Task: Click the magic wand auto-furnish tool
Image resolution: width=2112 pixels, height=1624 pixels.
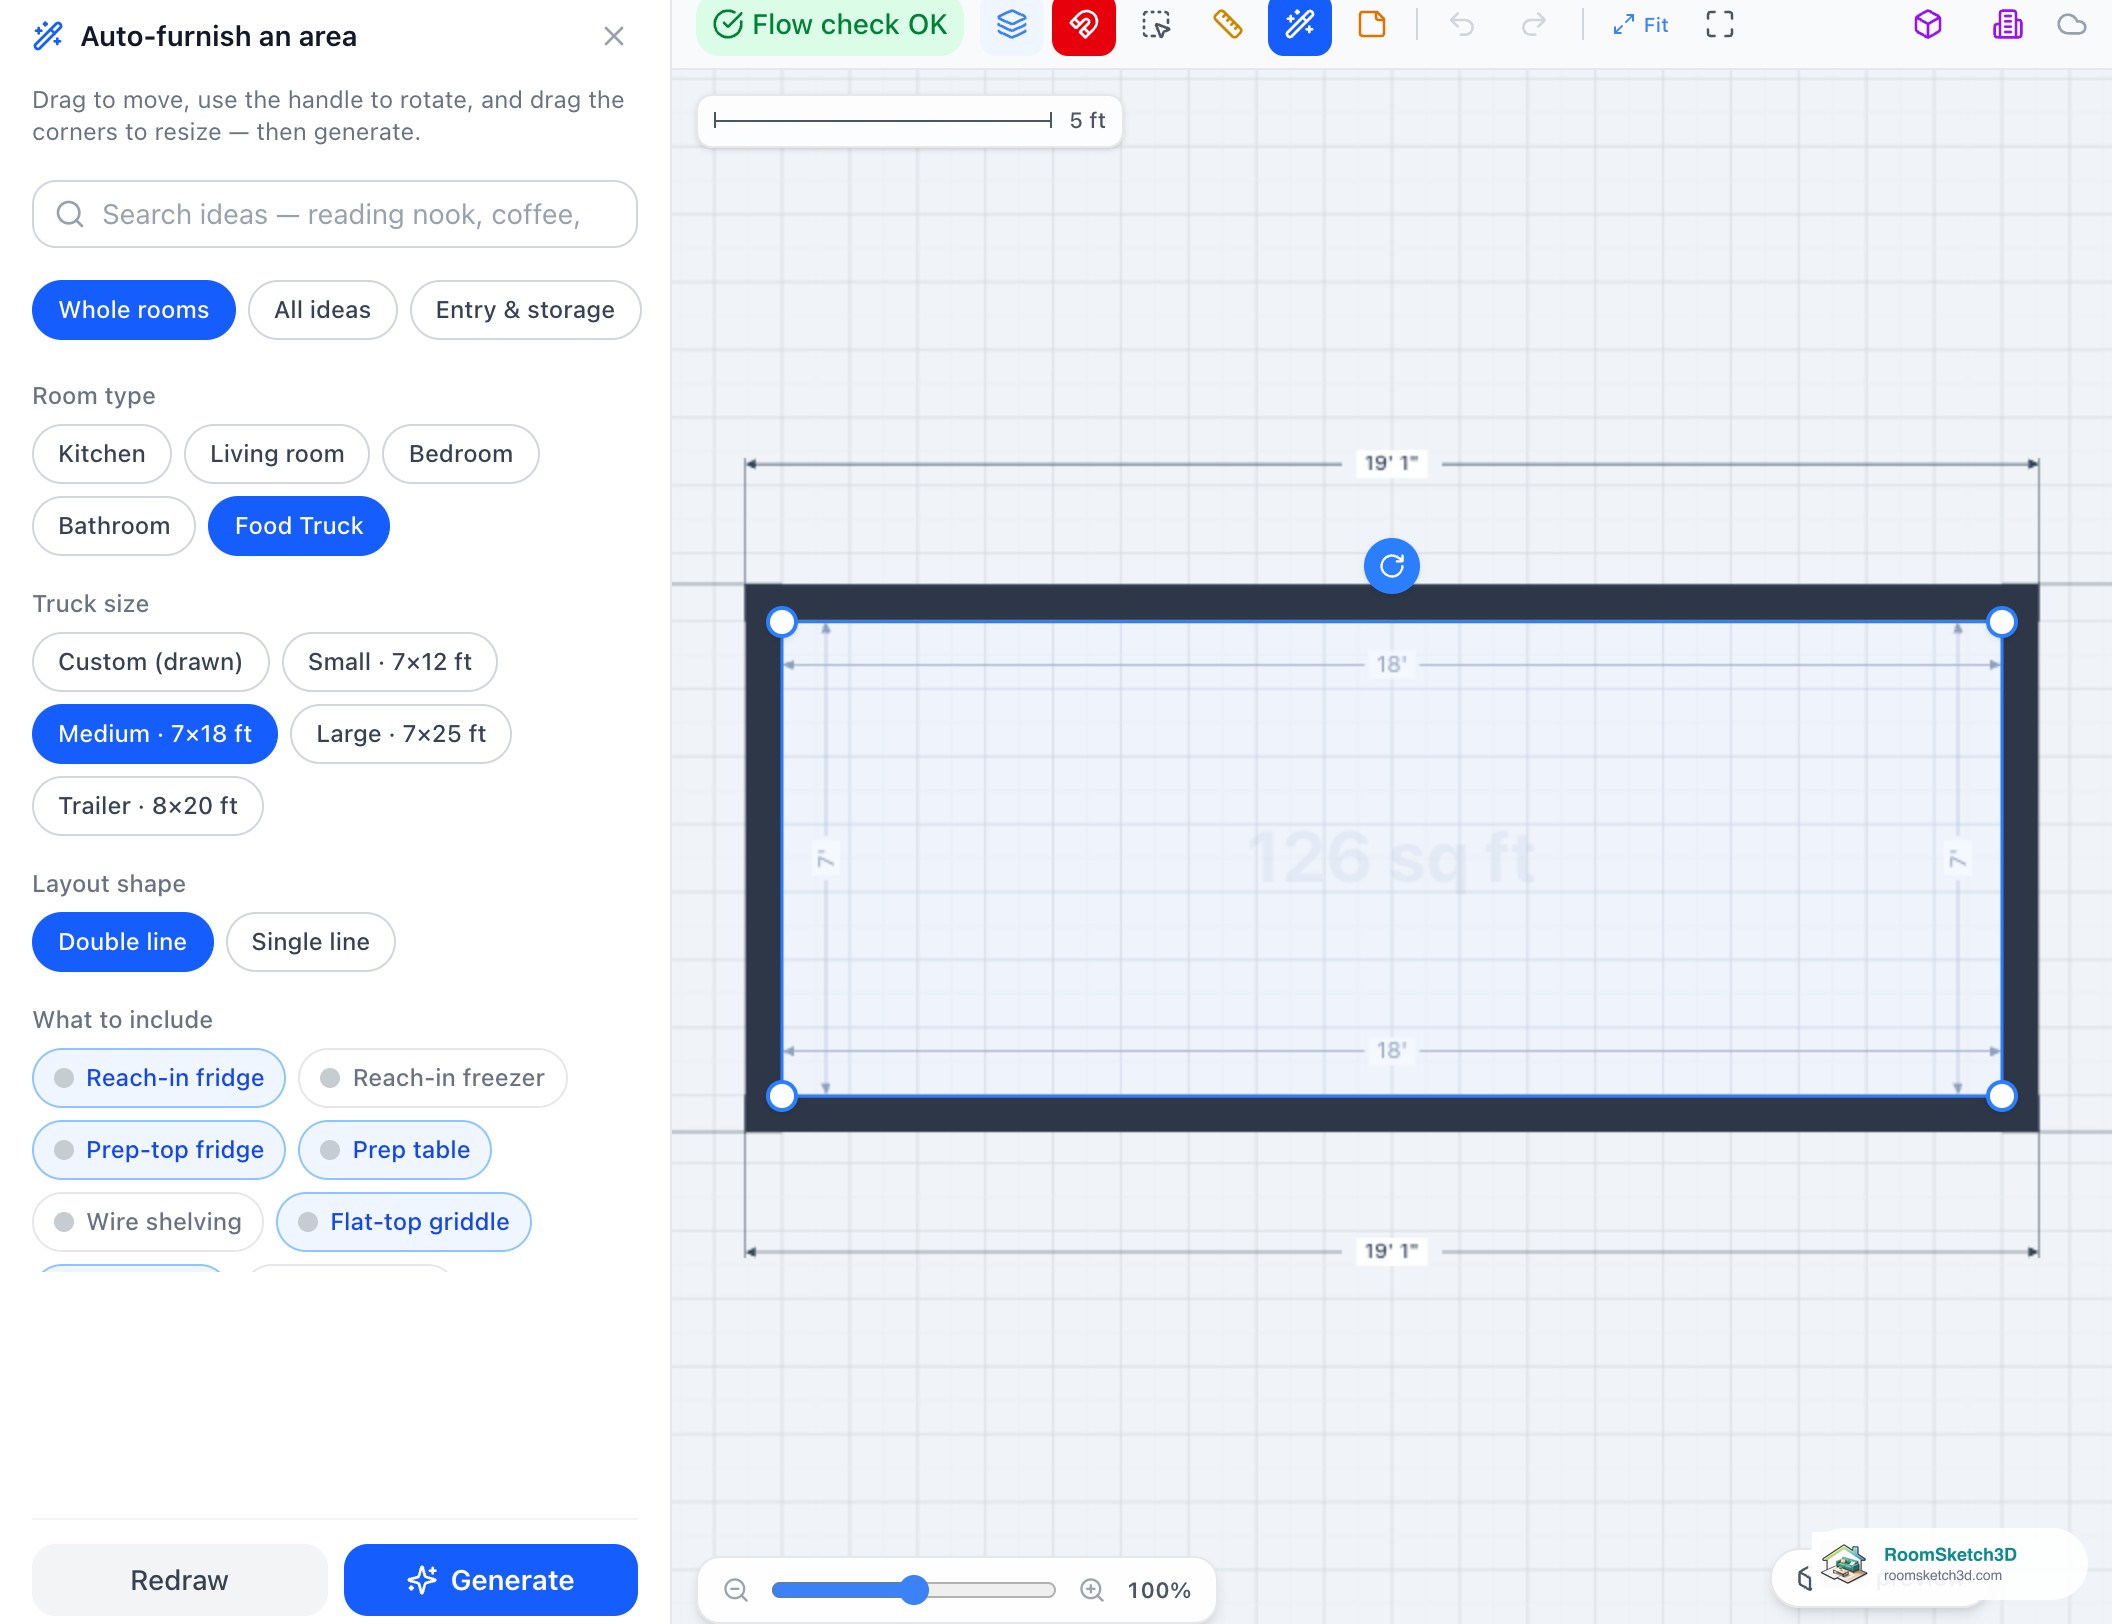Action: (1300, 25)
